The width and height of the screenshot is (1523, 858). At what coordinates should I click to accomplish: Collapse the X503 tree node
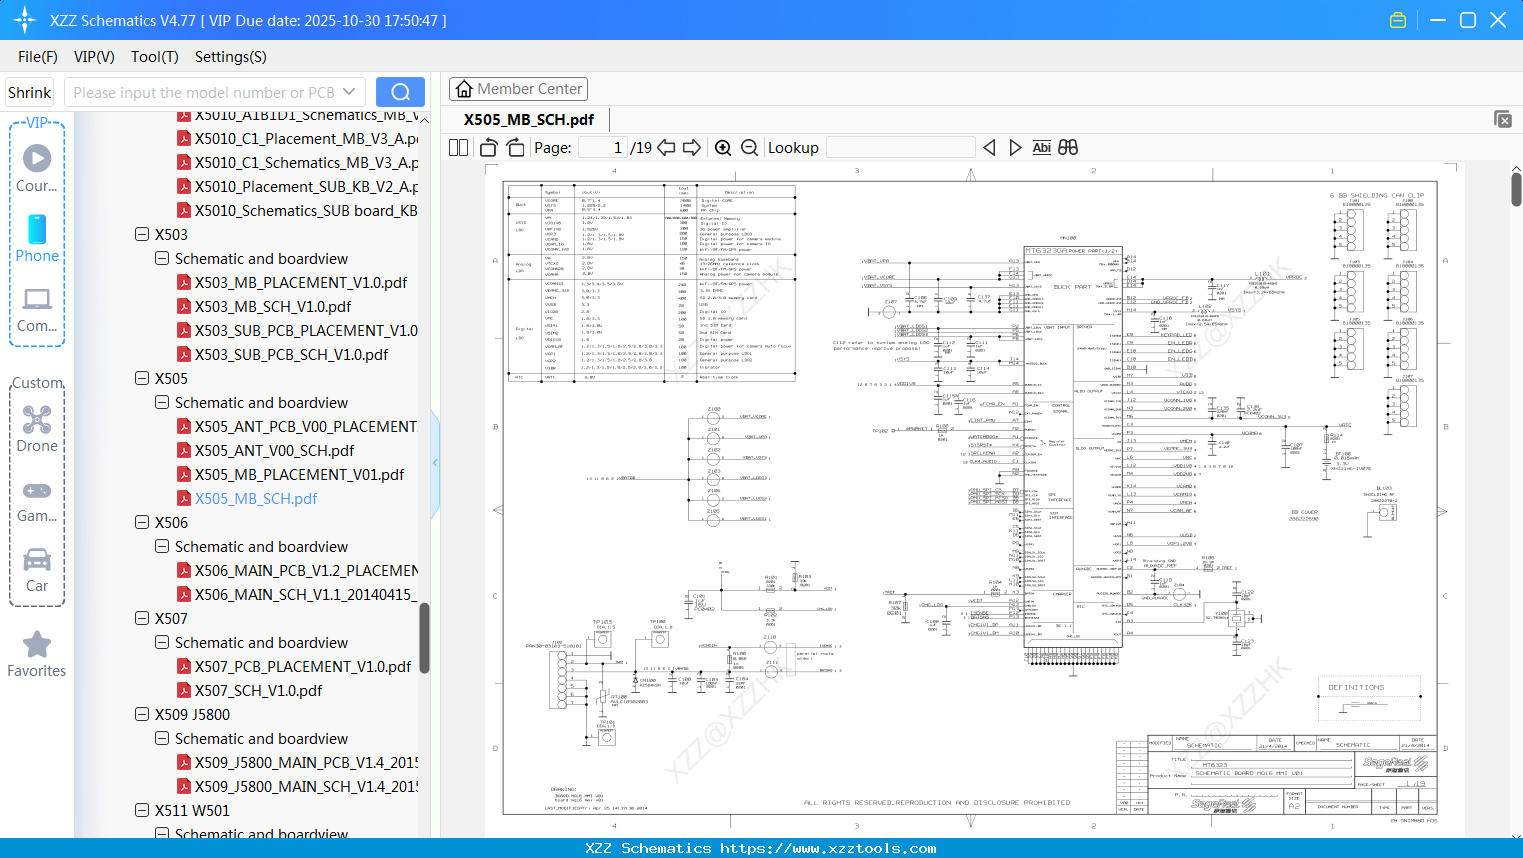142,235
